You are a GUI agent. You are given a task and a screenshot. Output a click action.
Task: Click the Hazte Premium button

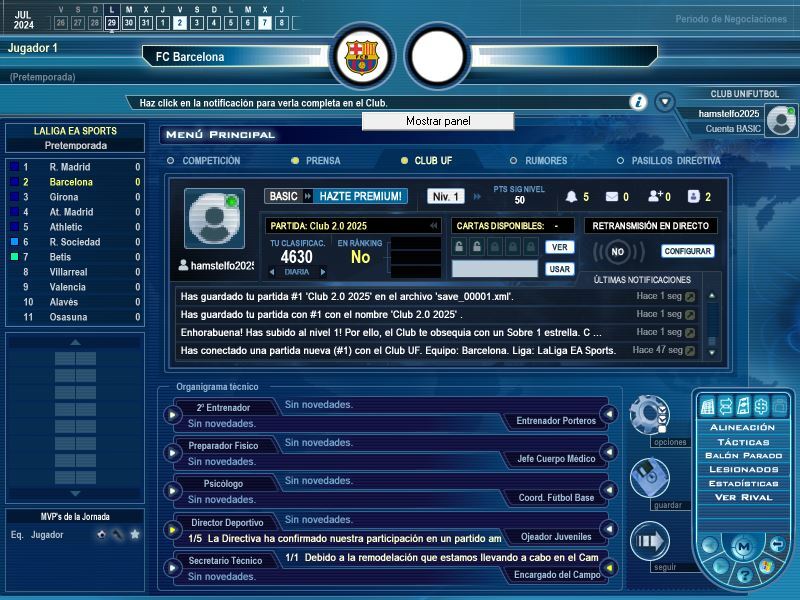tap(361, 196)
